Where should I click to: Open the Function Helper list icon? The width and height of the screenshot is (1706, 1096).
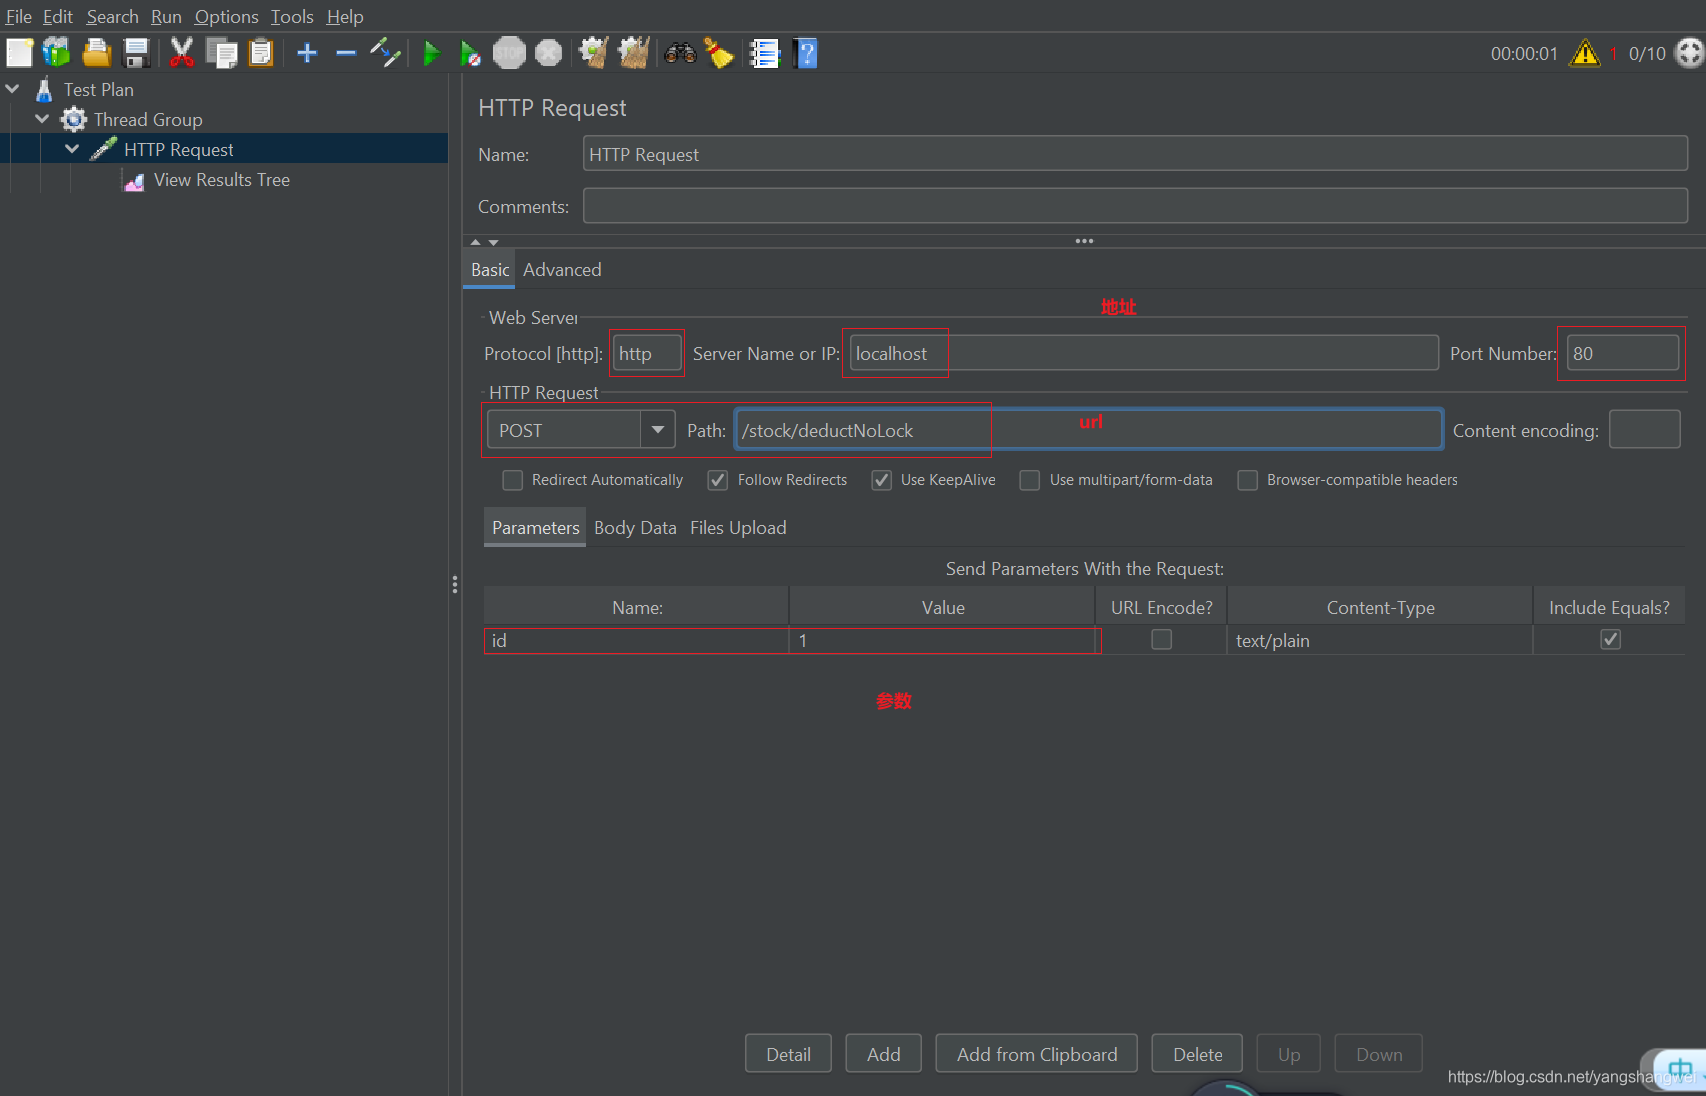(x=765, y=53)
